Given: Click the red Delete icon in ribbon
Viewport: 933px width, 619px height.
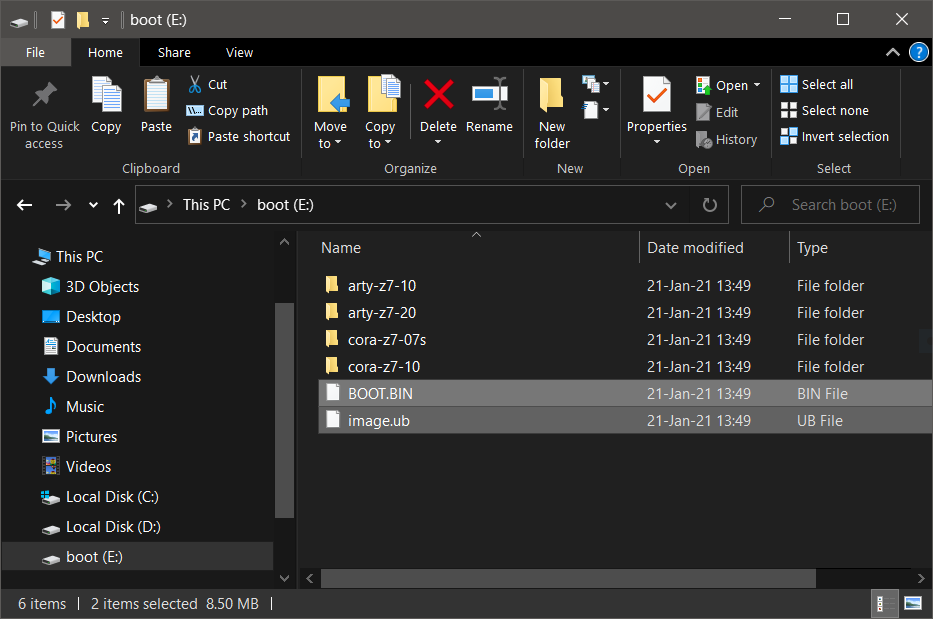Looking at the screenshot, I should (439, 95).
